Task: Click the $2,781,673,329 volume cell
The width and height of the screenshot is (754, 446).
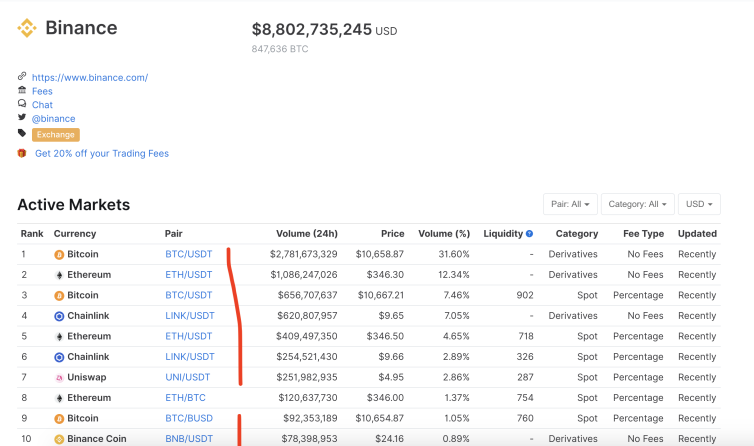Action: point(303,254)
